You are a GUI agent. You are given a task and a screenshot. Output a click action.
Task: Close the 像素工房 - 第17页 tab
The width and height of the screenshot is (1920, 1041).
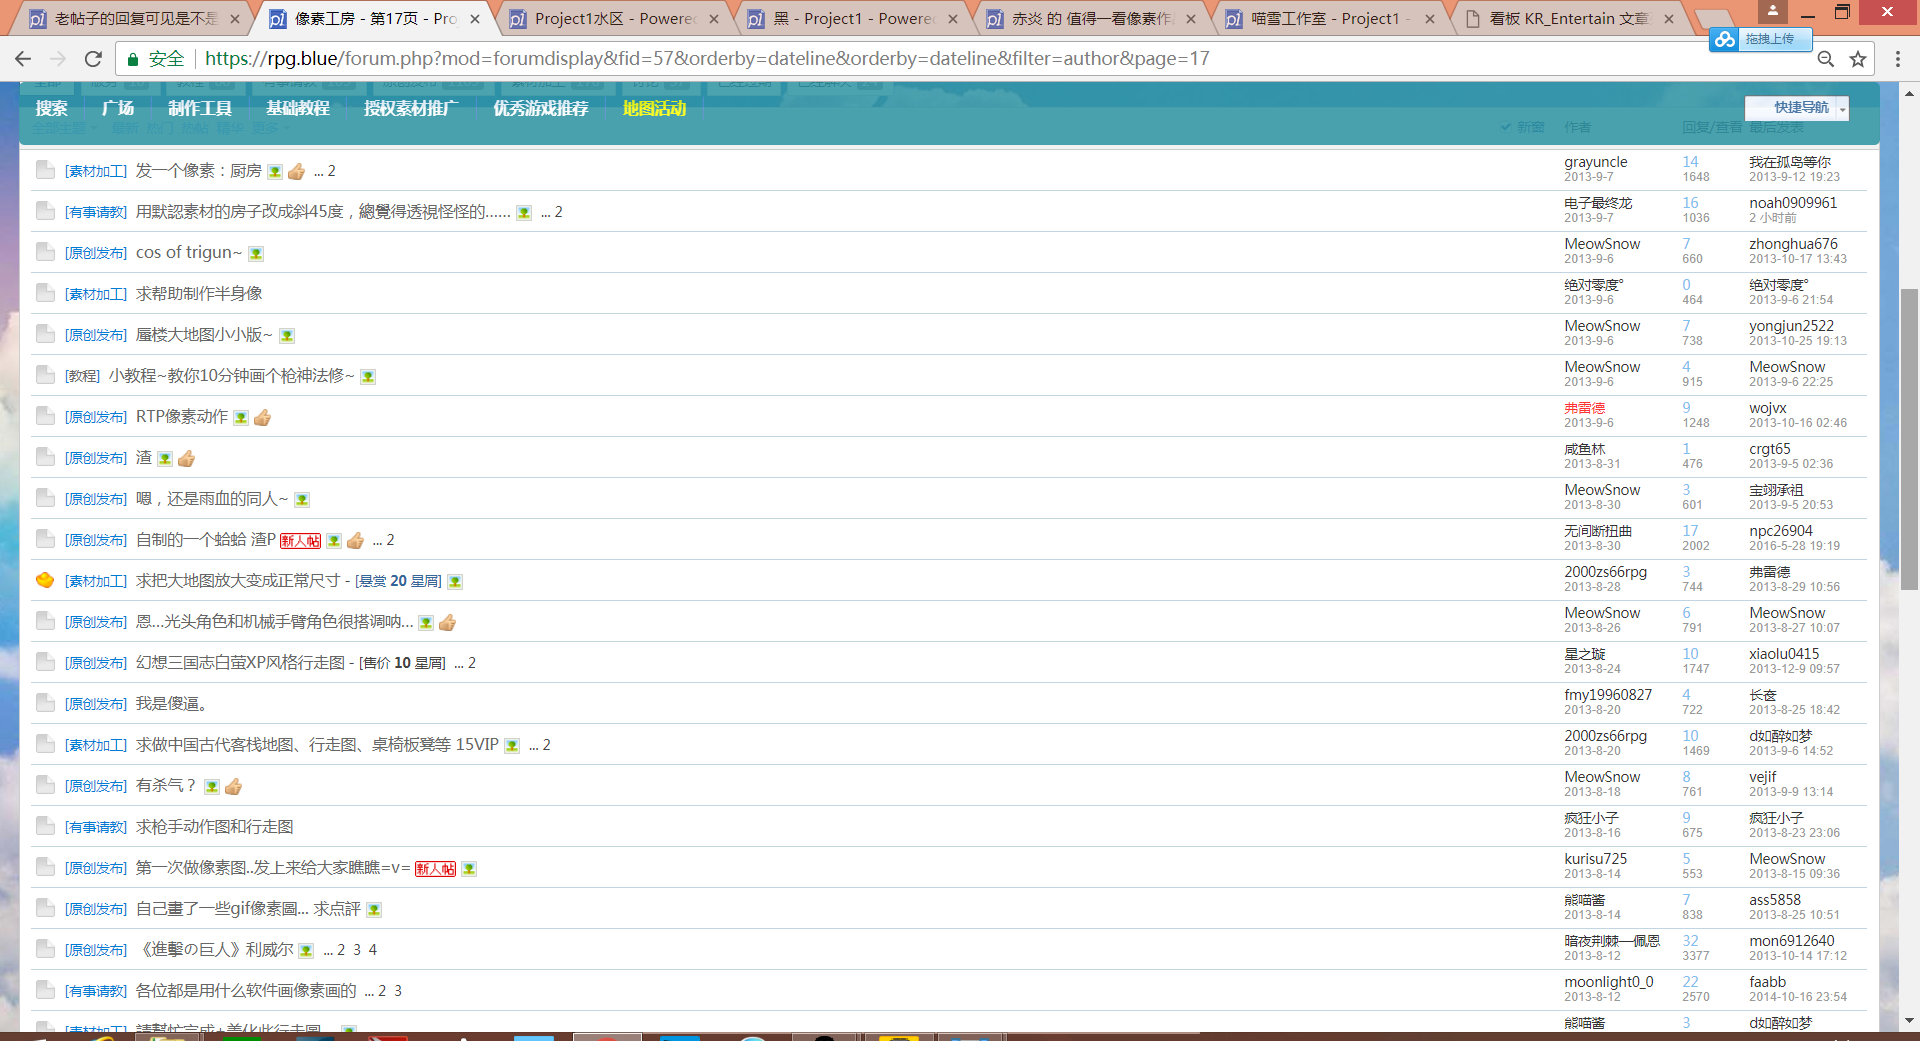475,19
